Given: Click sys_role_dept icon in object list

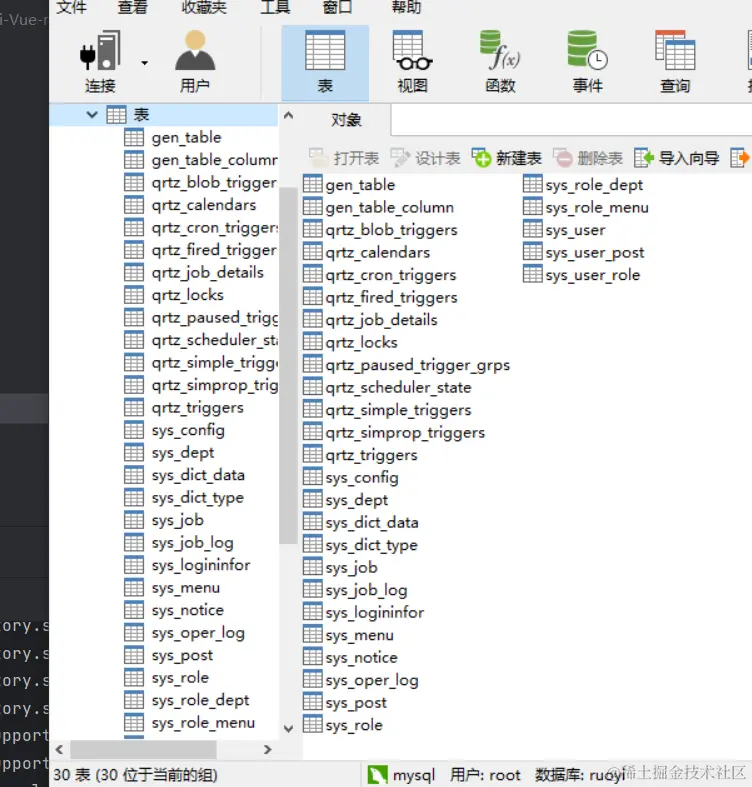Looking at the screenshot, I should [x=533, y=184].
